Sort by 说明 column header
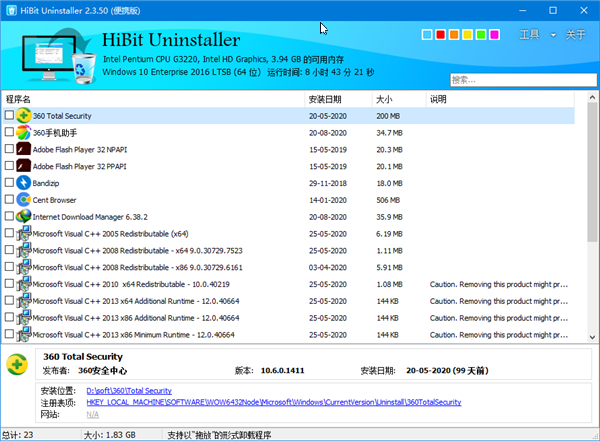Image resolution: width=600 pixels, height=441 pixels. coord(500,100)
